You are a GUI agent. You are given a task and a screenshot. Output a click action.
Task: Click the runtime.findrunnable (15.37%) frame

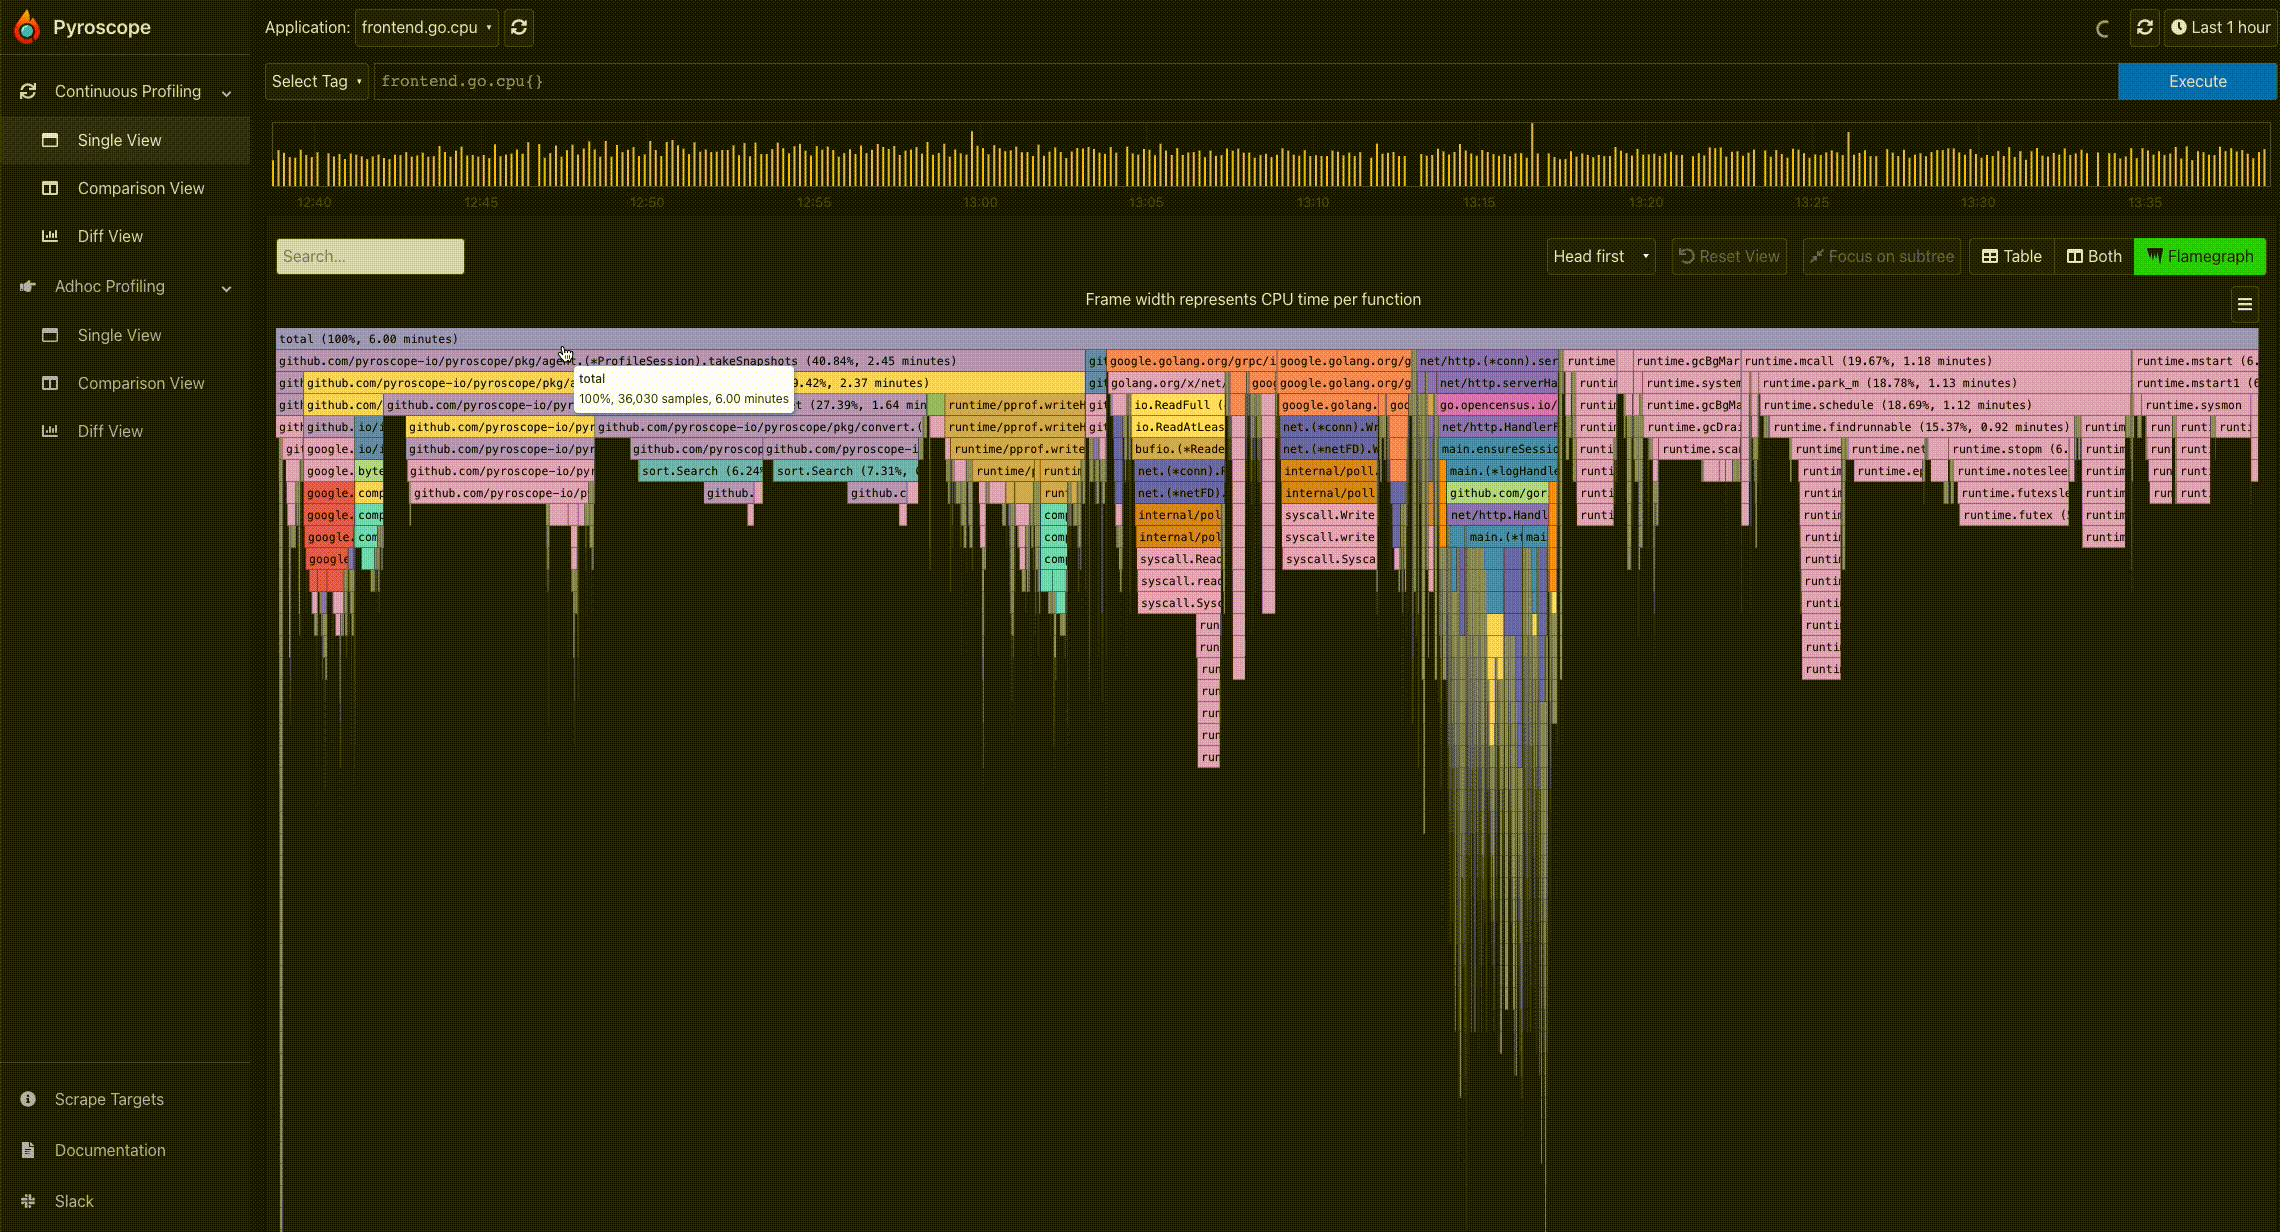1920,427
